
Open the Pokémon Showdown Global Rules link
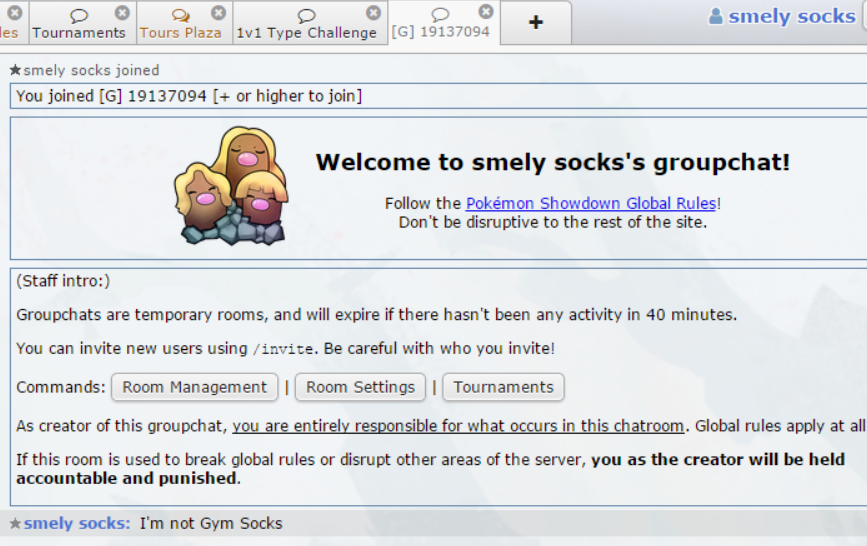[591, 204]
